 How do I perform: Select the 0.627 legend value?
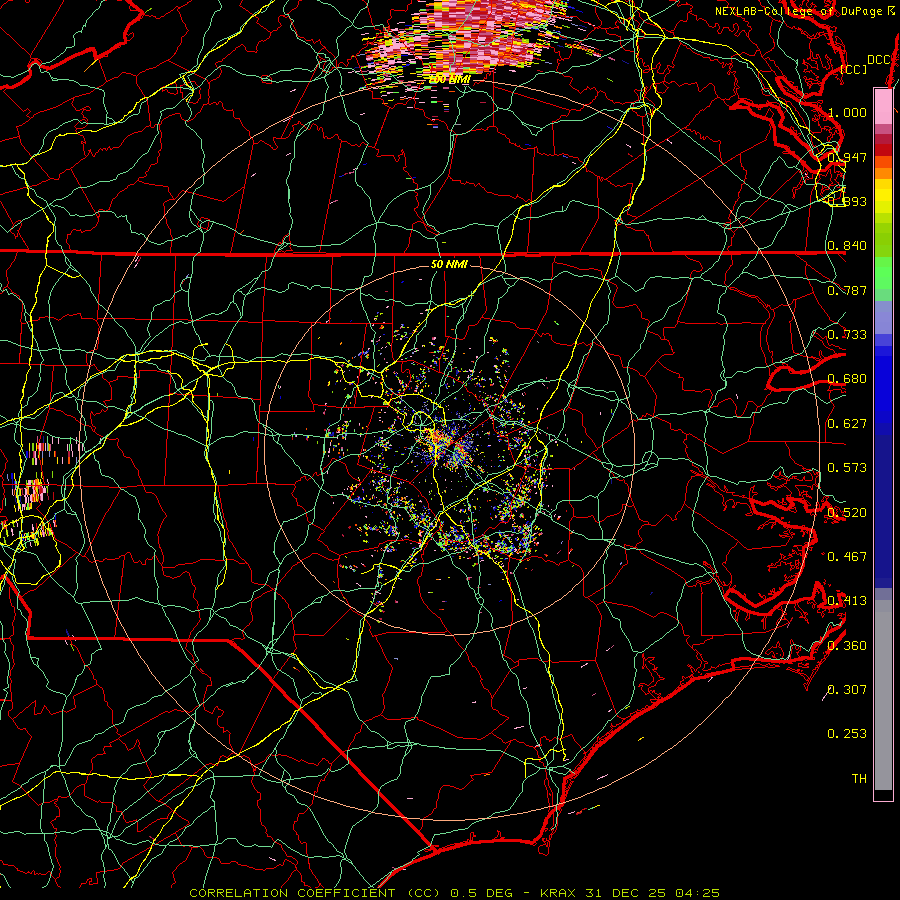click(847, 424)
